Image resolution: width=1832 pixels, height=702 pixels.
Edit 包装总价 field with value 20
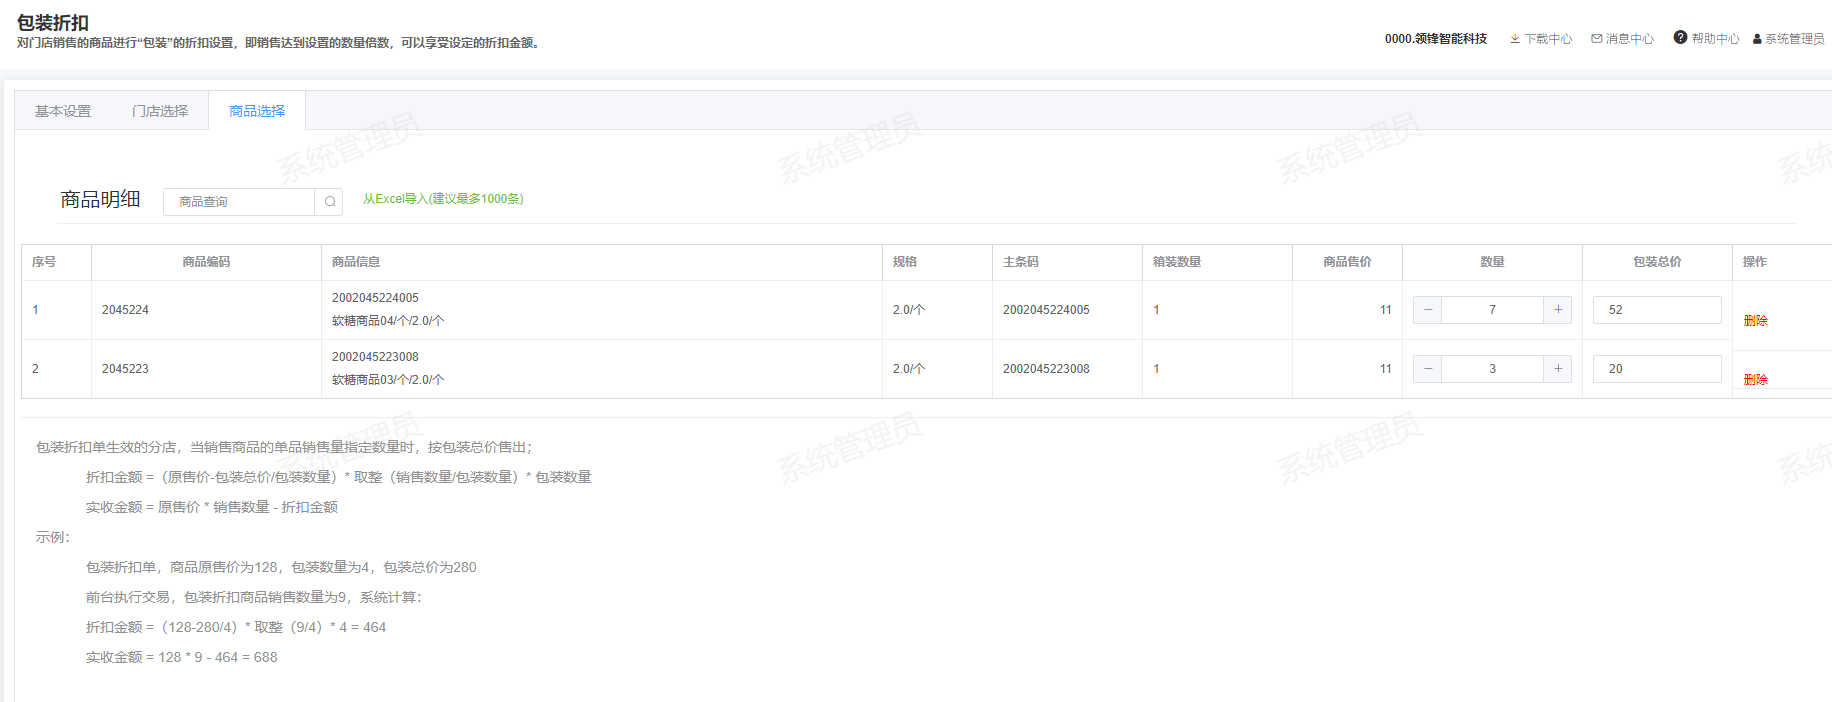click(x=1657, y=369)
